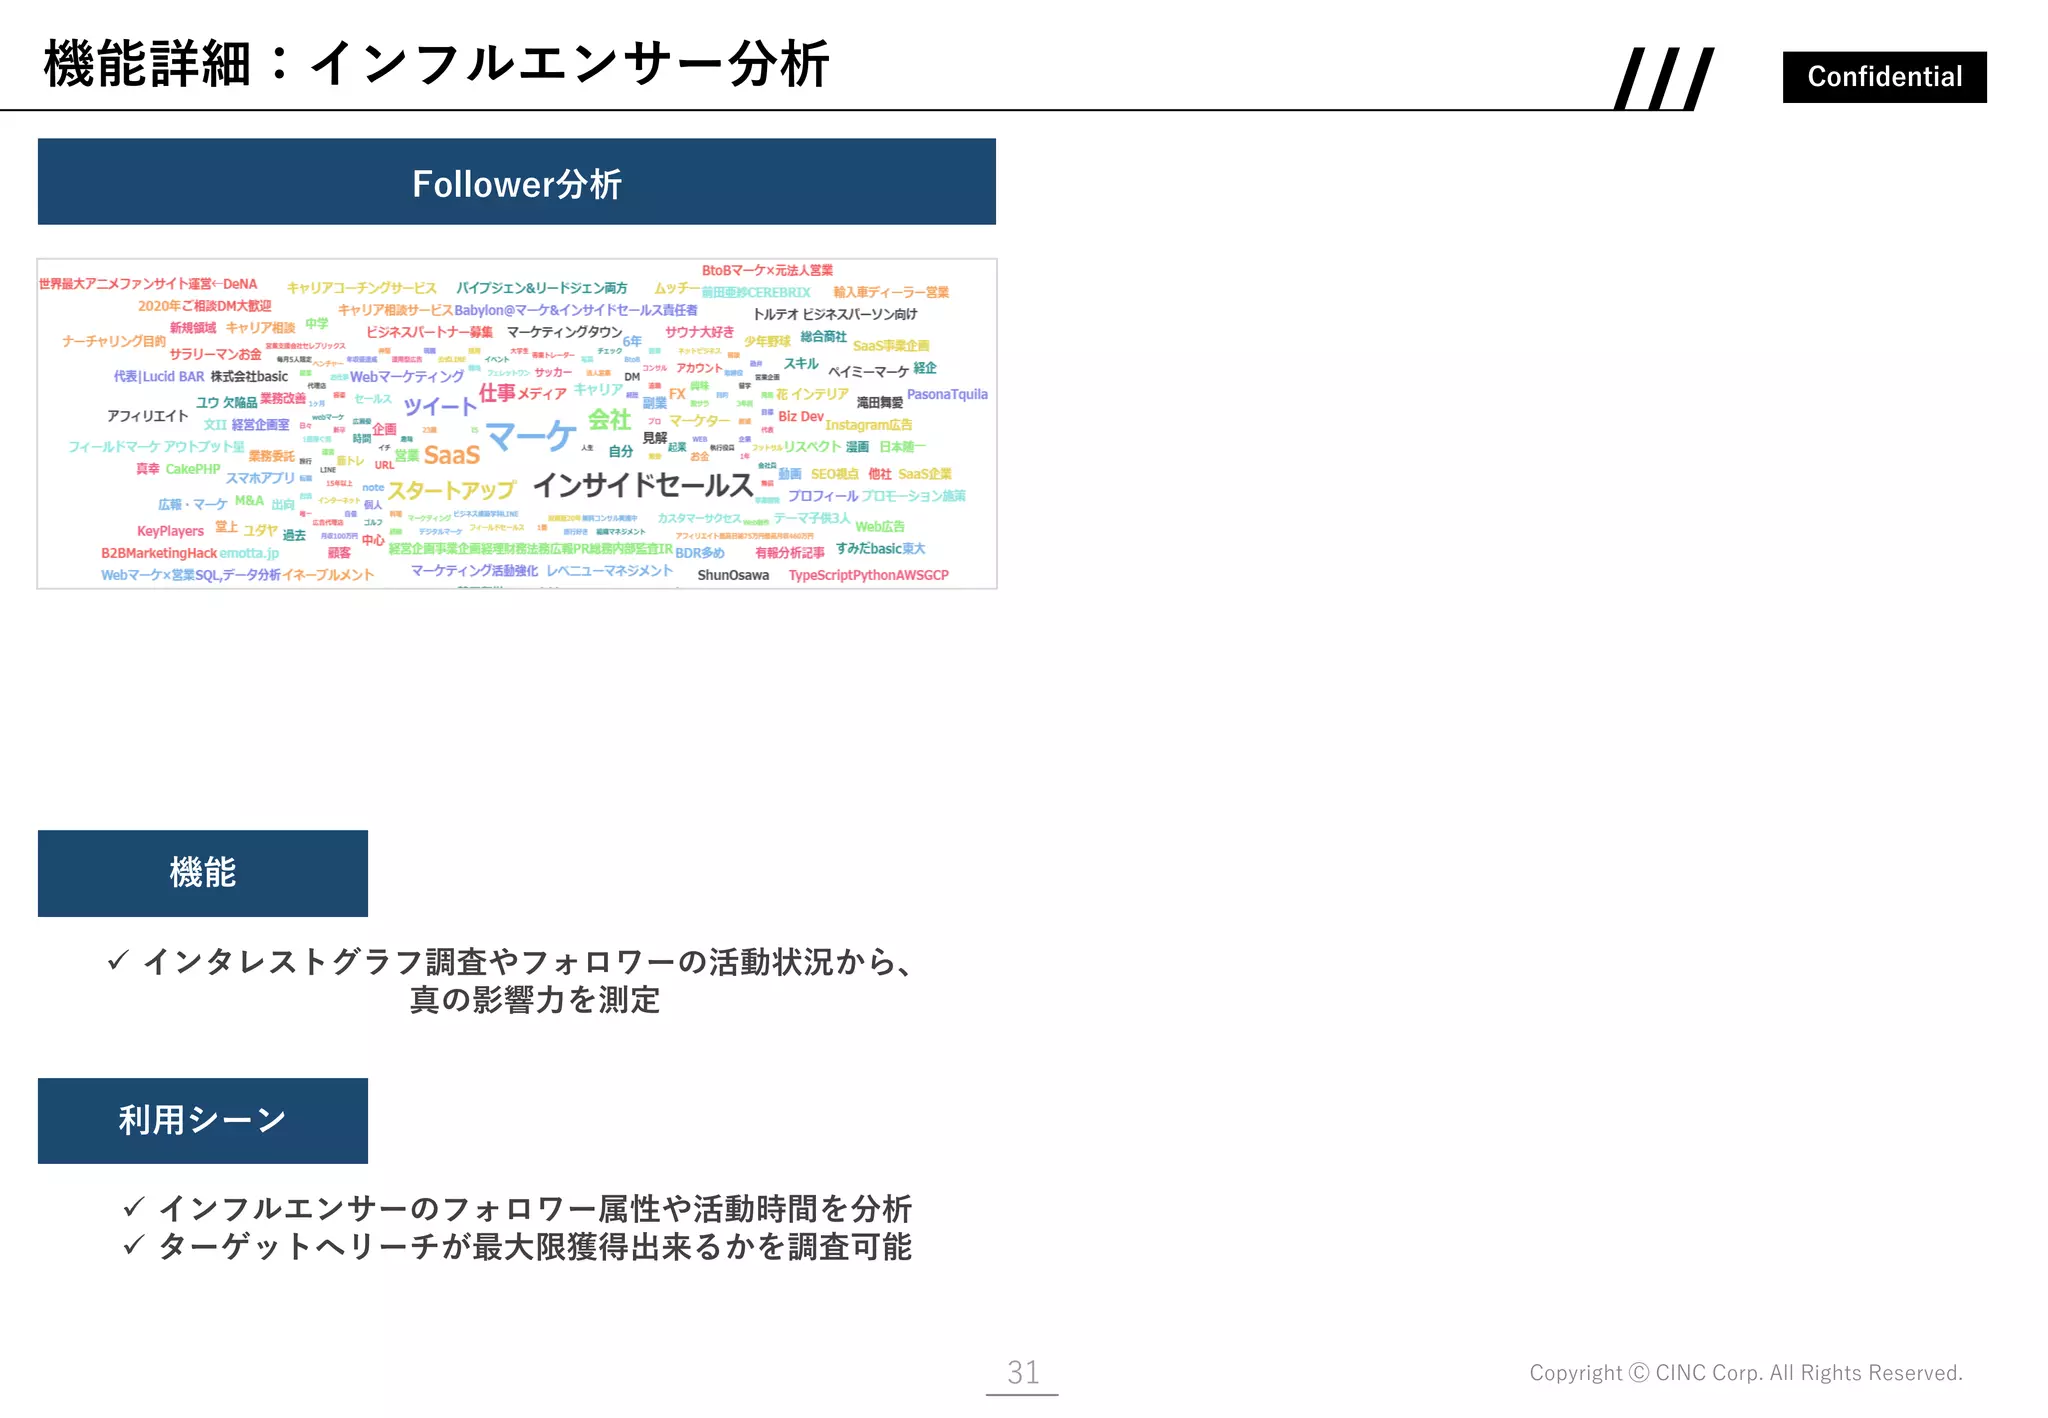
Task: Click the word サウナ大好き in word cloud
Action: tap(700, 332)
